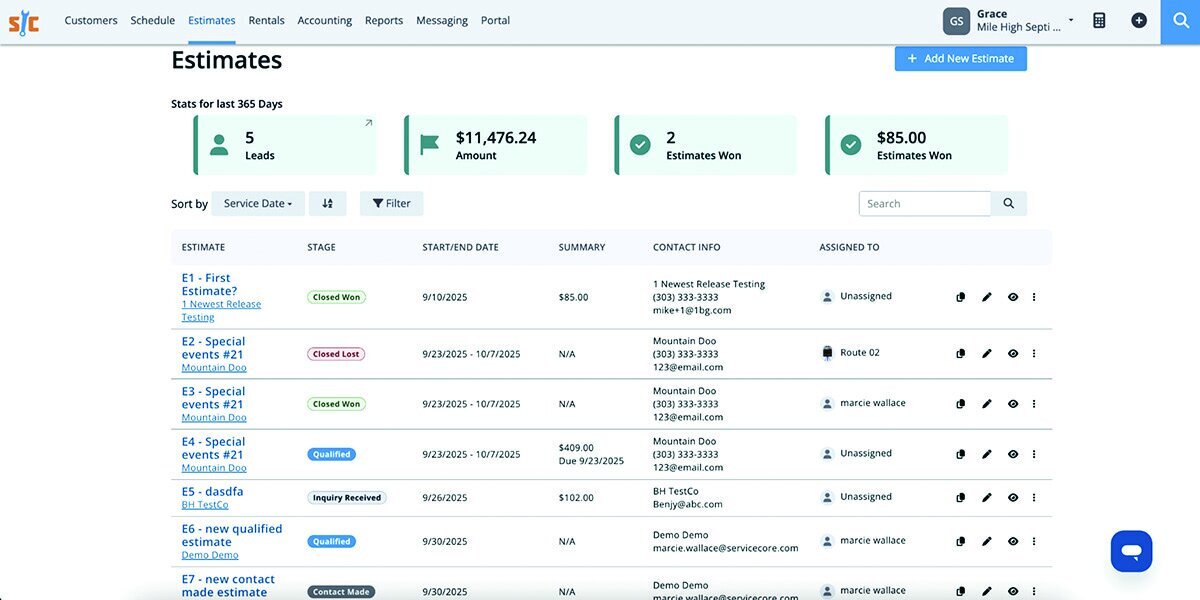Open the Accounting menu item
The width and height of the screenshot is (1200, 600).
coord(325,20)
